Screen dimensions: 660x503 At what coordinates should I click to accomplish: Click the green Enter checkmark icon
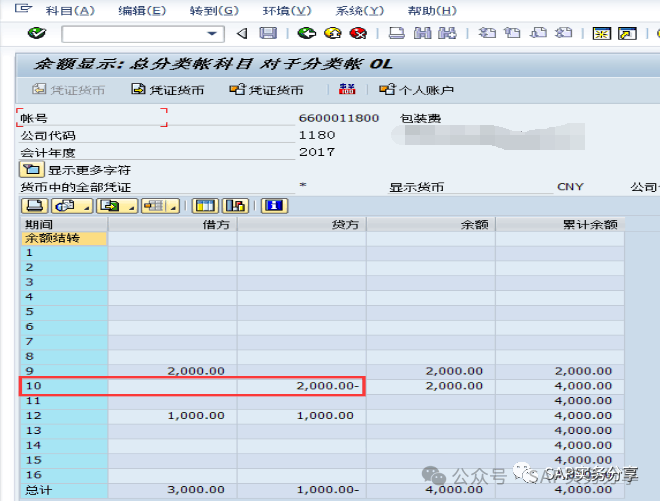(37, 33)
